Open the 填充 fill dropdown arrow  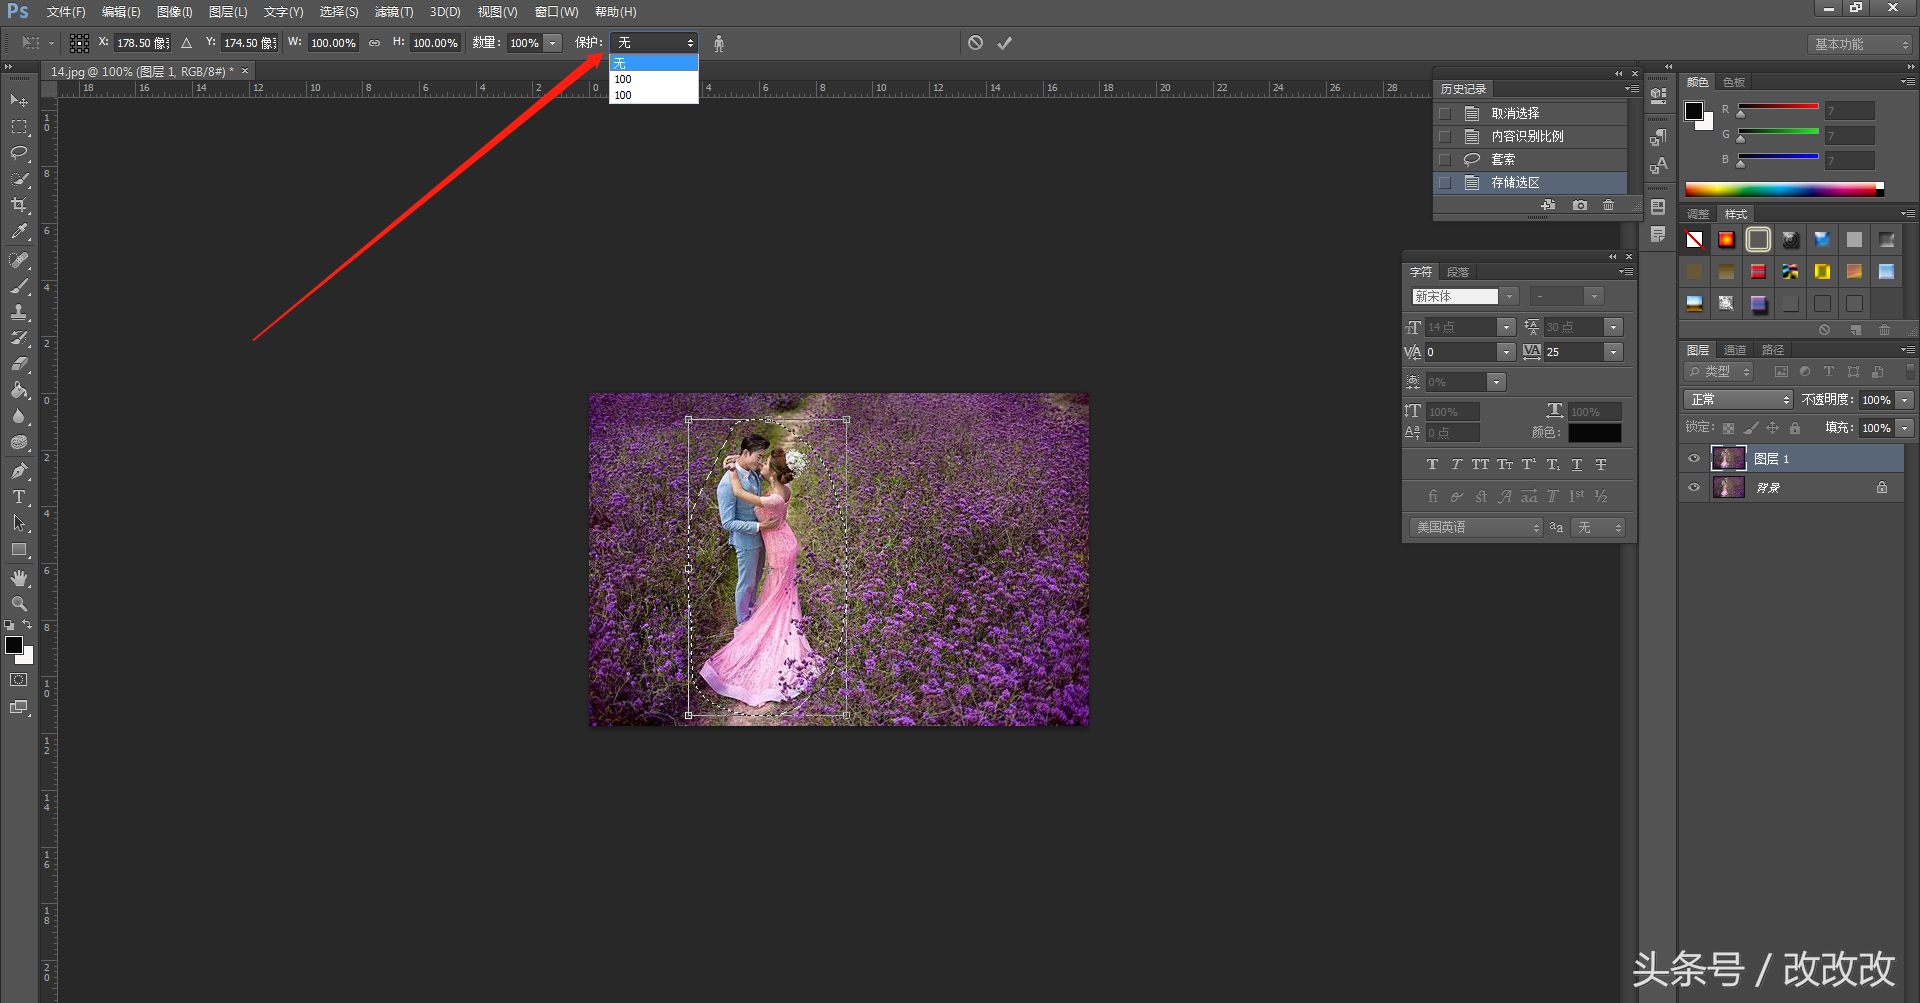pos(1905,428)
